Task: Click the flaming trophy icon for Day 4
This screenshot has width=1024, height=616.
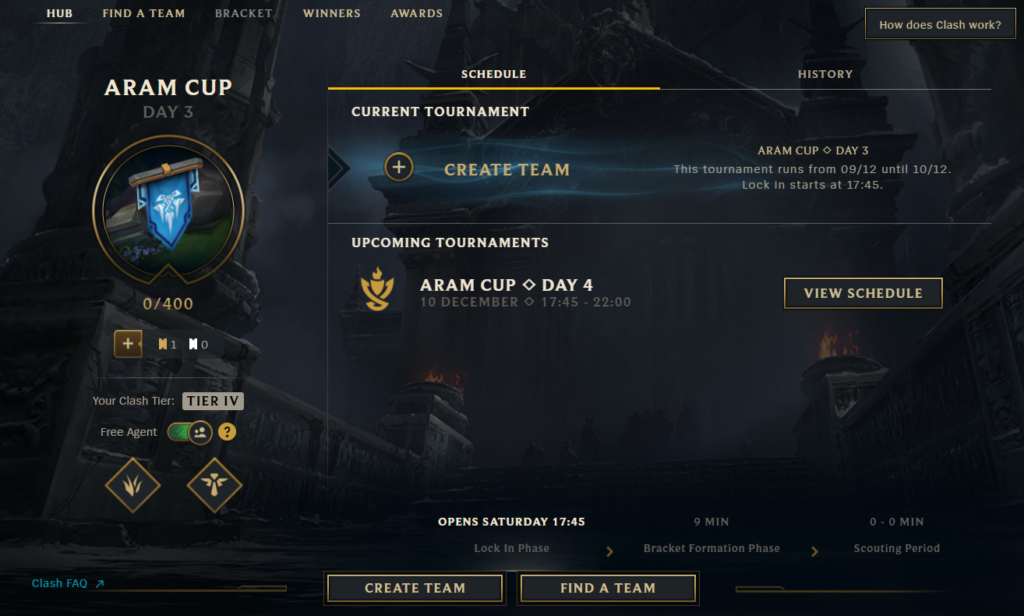Action: (x=377, y=289)
